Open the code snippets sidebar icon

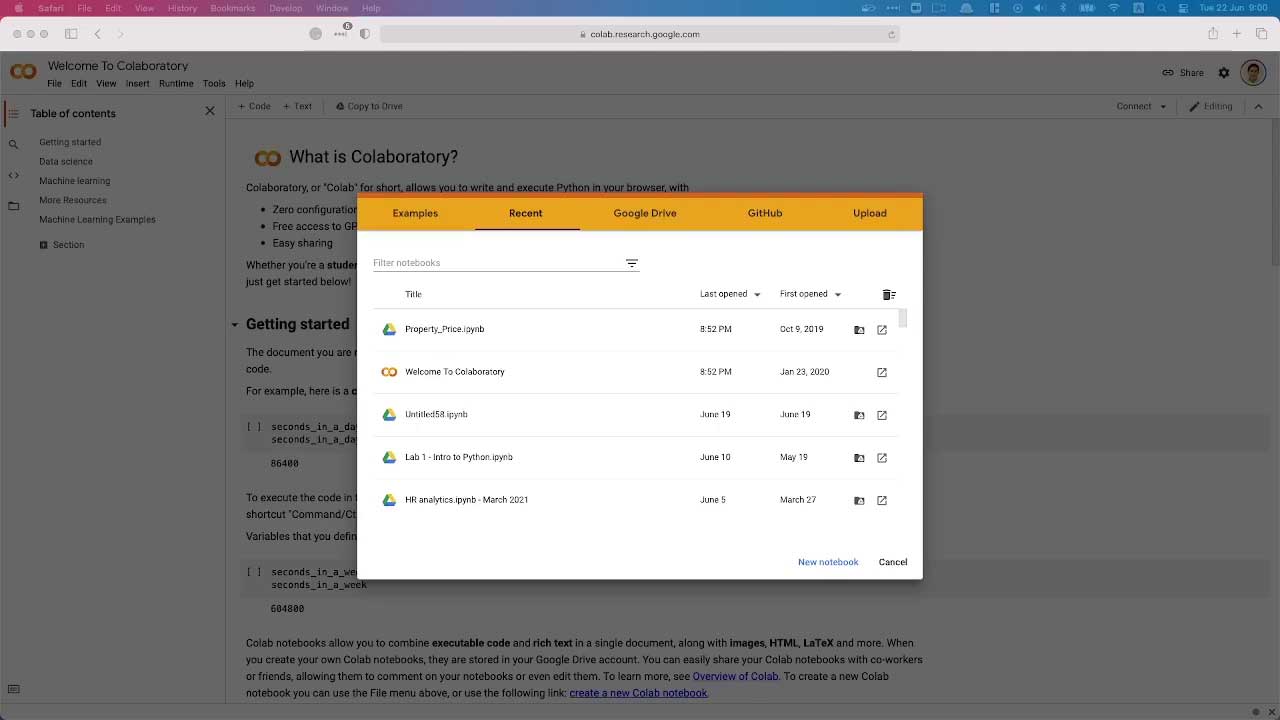click(x=13, y=175)
